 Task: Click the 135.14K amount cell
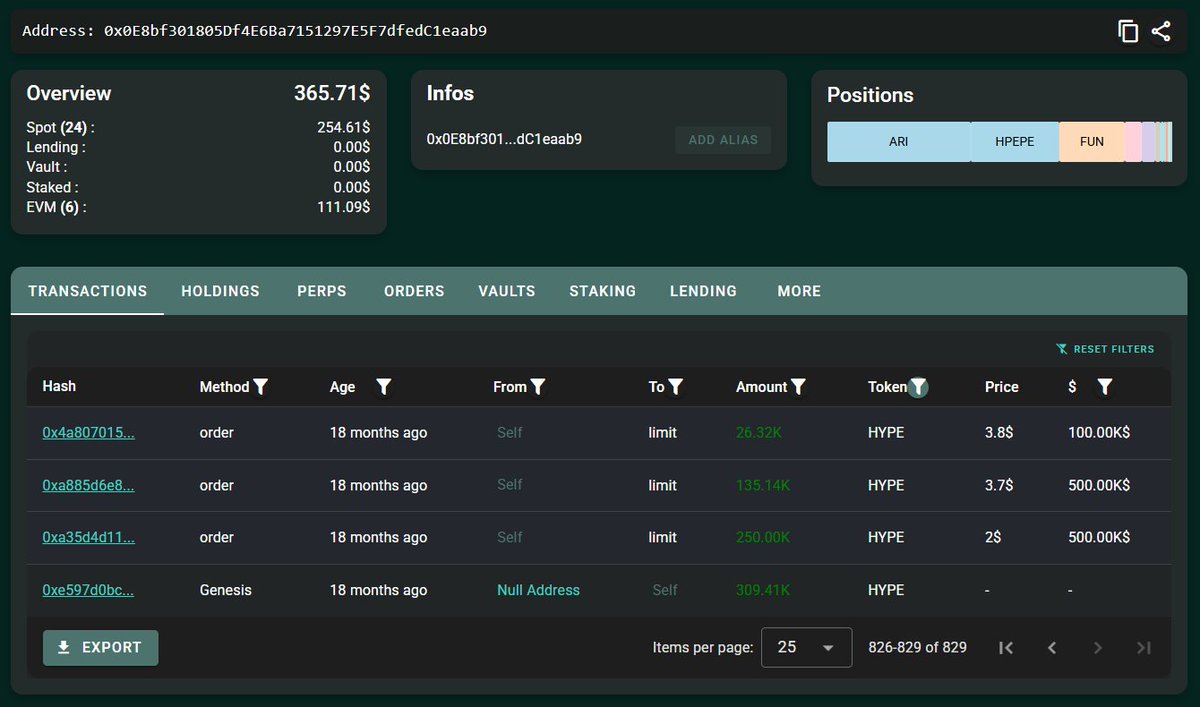coord(763,485)
